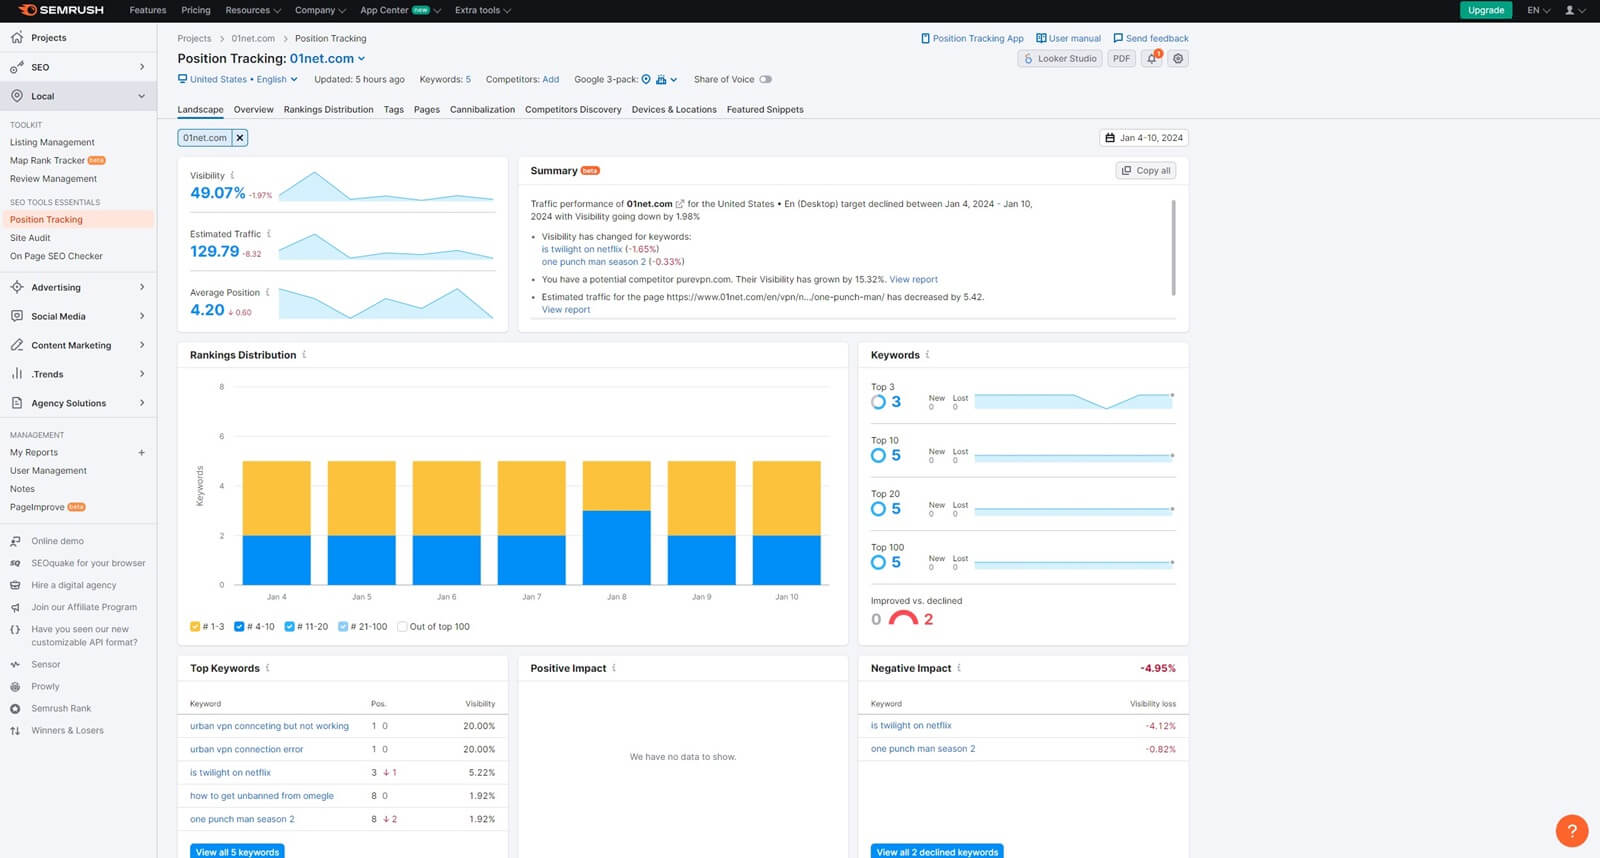This screenshot has width=1600, height=858.
Task: Switch to the Overview tab
Action: pos(253,110)
